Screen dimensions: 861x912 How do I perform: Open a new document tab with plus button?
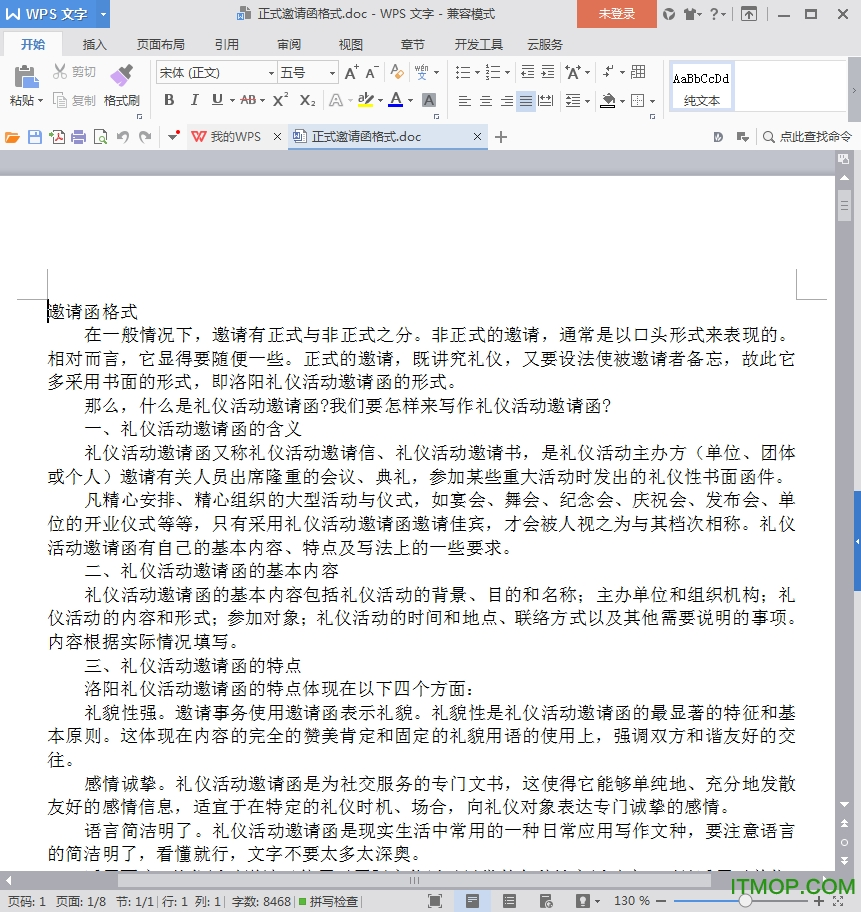coord(501,137)
